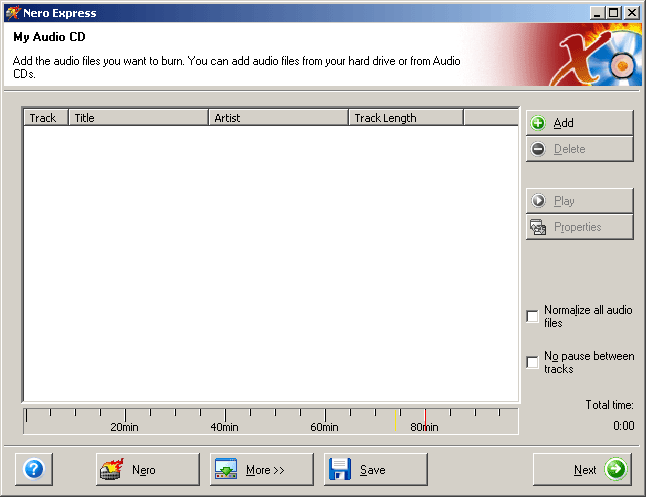Proceed with the Next button
The image size is (646, 497).
582,469
